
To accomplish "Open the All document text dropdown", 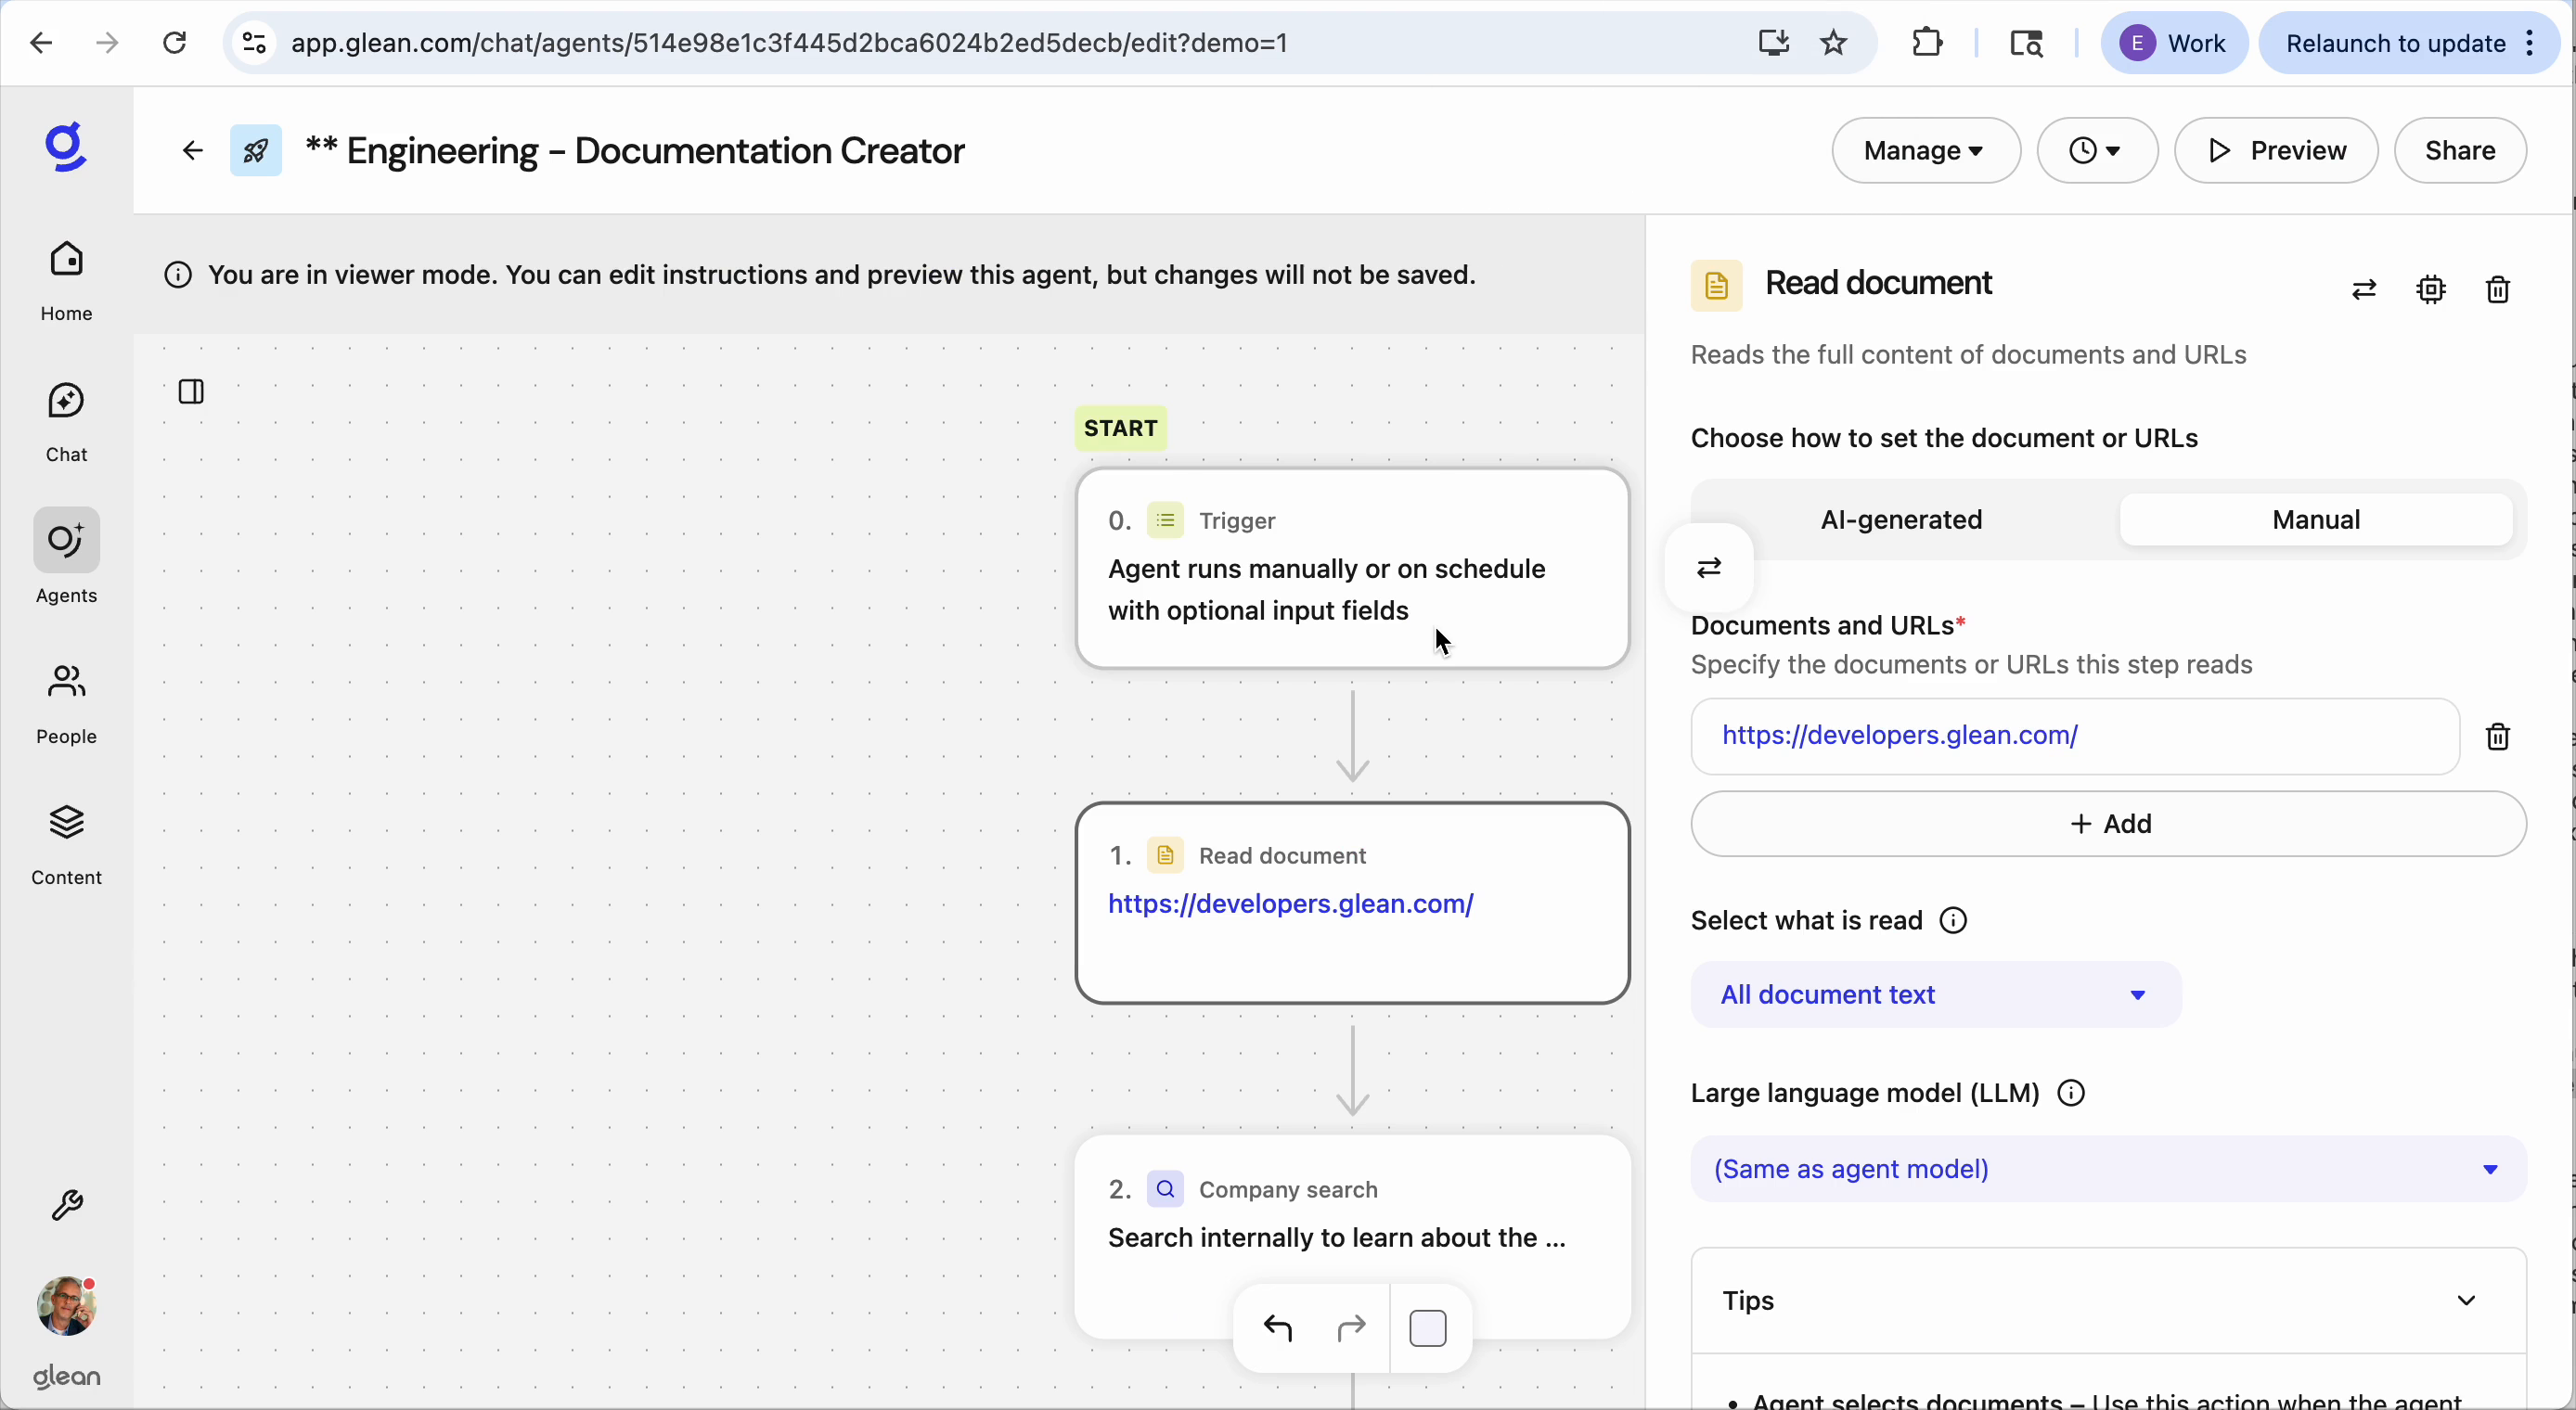I will [x=1934, y=993].
